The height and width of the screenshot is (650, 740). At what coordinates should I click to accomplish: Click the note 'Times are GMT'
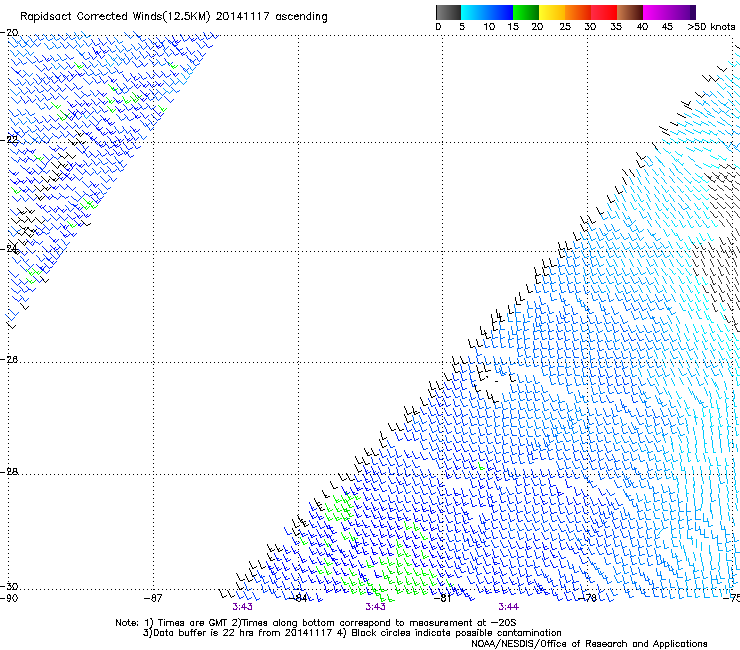193,623
